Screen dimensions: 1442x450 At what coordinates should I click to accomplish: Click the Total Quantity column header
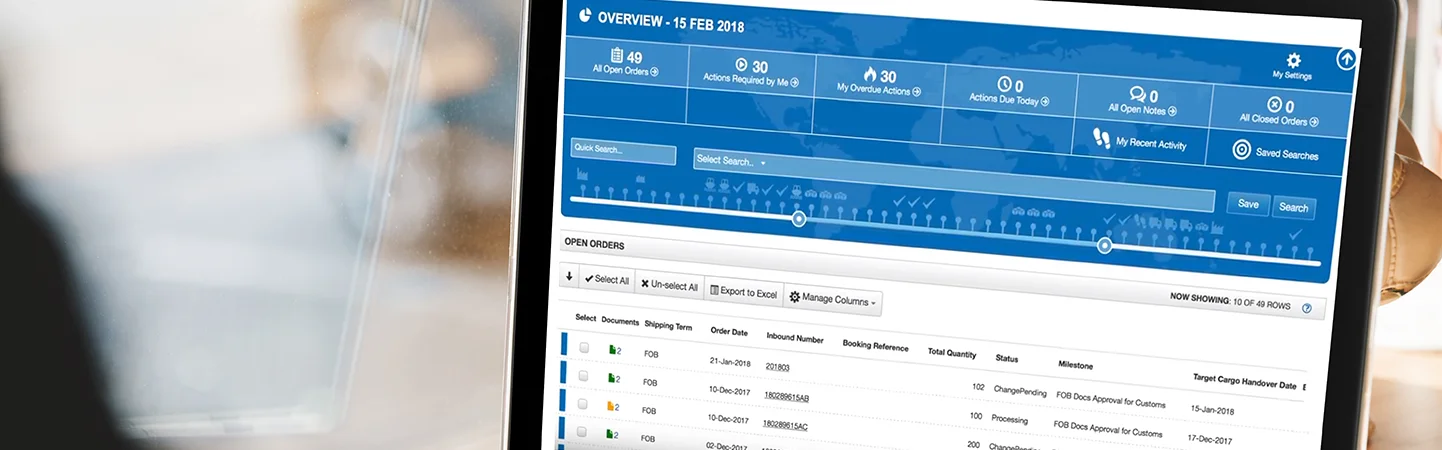pos(951,353)
